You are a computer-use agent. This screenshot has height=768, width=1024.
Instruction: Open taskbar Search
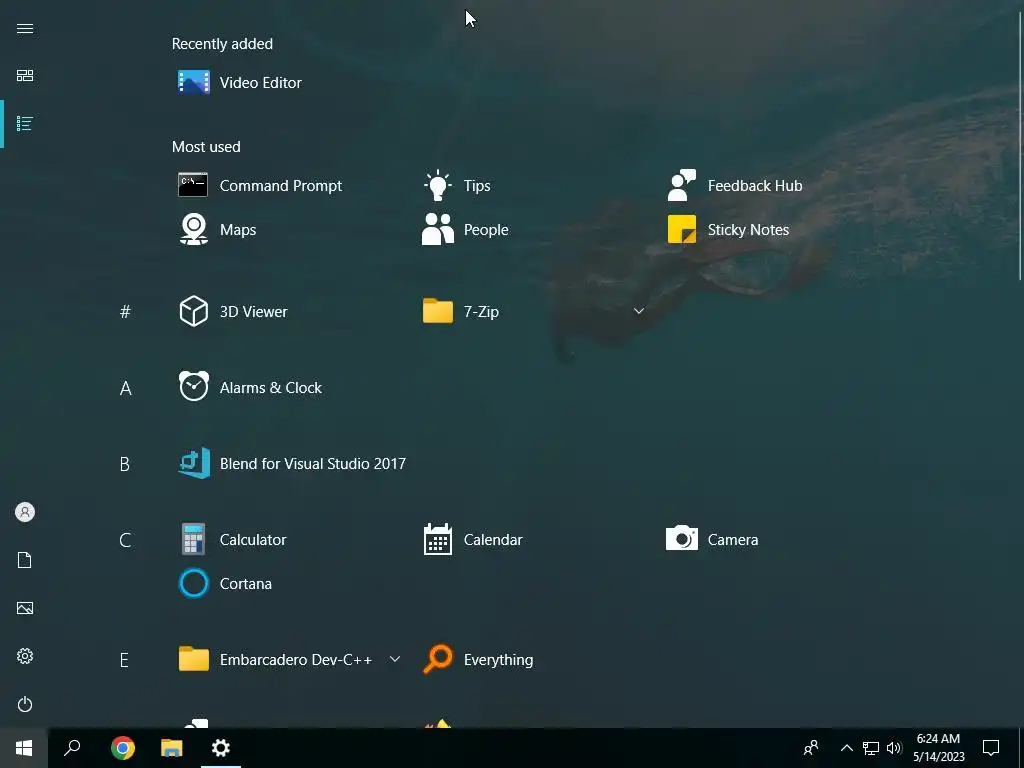(72, 748)
